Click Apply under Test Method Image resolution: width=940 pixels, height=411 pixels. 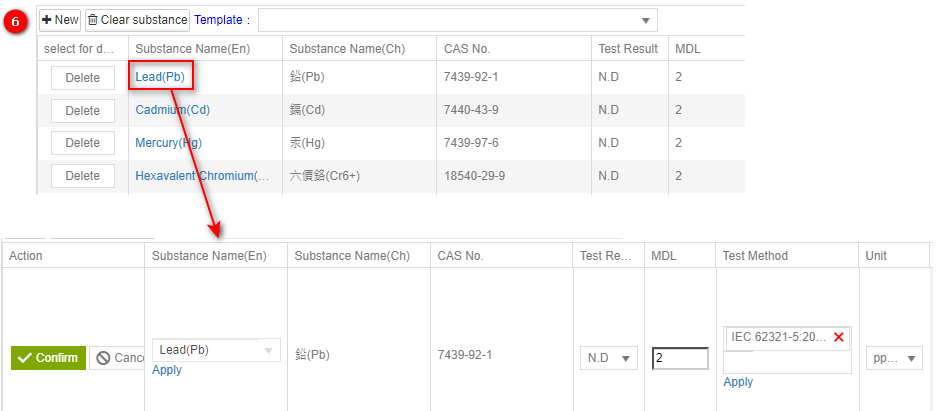click(738, 382)
